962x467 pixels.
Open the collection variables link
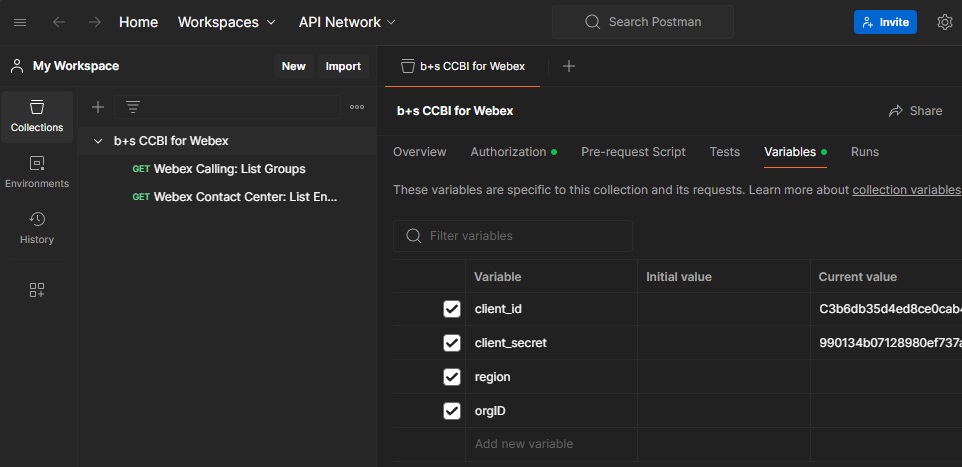(x=906, y=190)
